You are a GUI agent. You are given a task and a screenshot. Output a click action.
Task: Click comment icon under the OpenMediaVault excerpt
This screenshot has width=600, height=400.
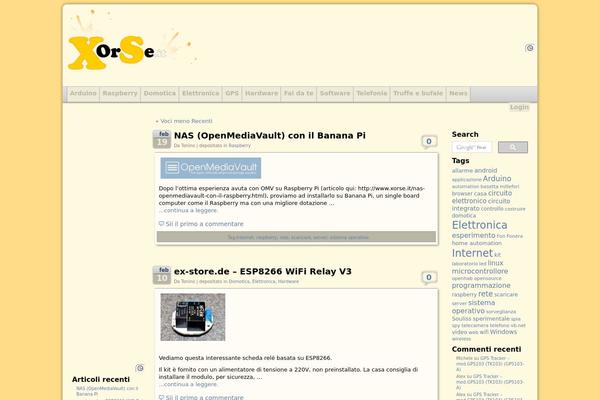click(161, 224)
